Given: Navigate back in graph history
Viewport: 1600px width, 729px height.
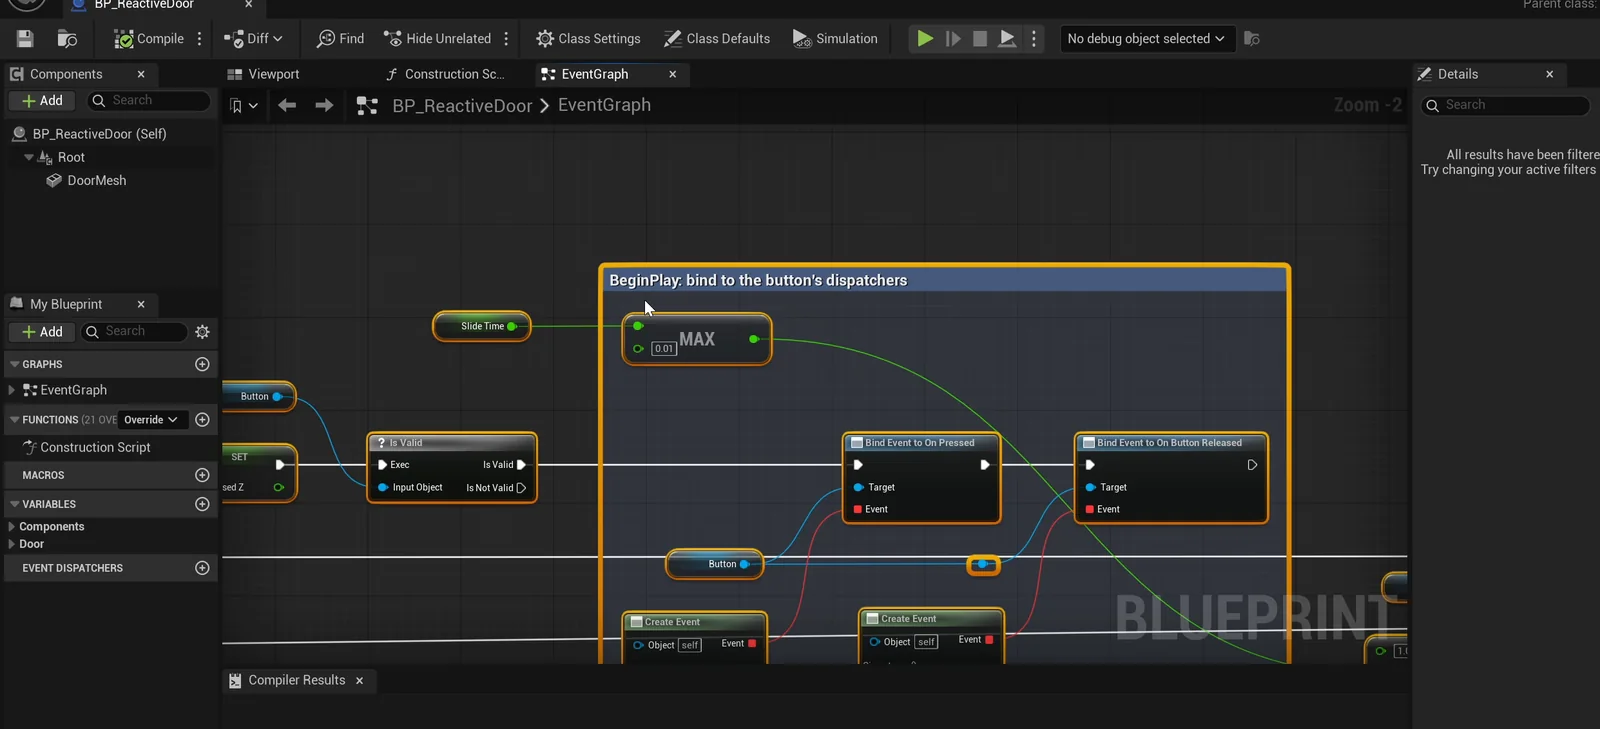Looking at the screenshot, I should click(x=287, y=105).
